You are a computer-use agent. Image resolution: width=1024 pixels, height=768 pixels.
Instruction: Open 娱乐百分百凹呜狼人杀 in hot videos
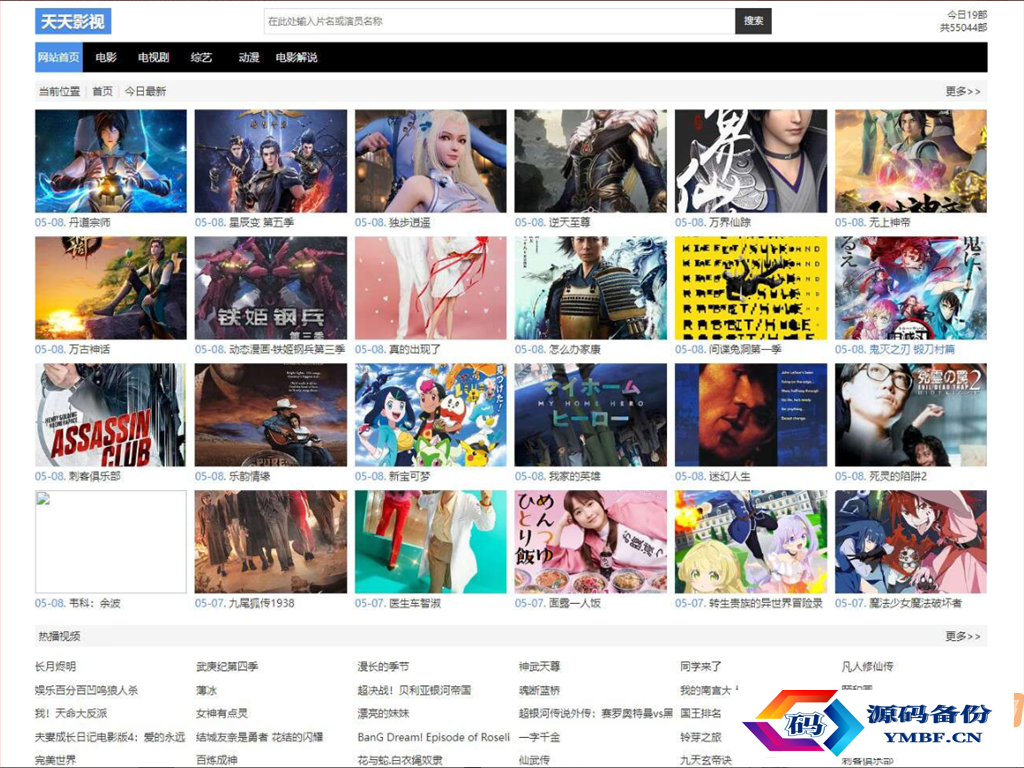87,690
